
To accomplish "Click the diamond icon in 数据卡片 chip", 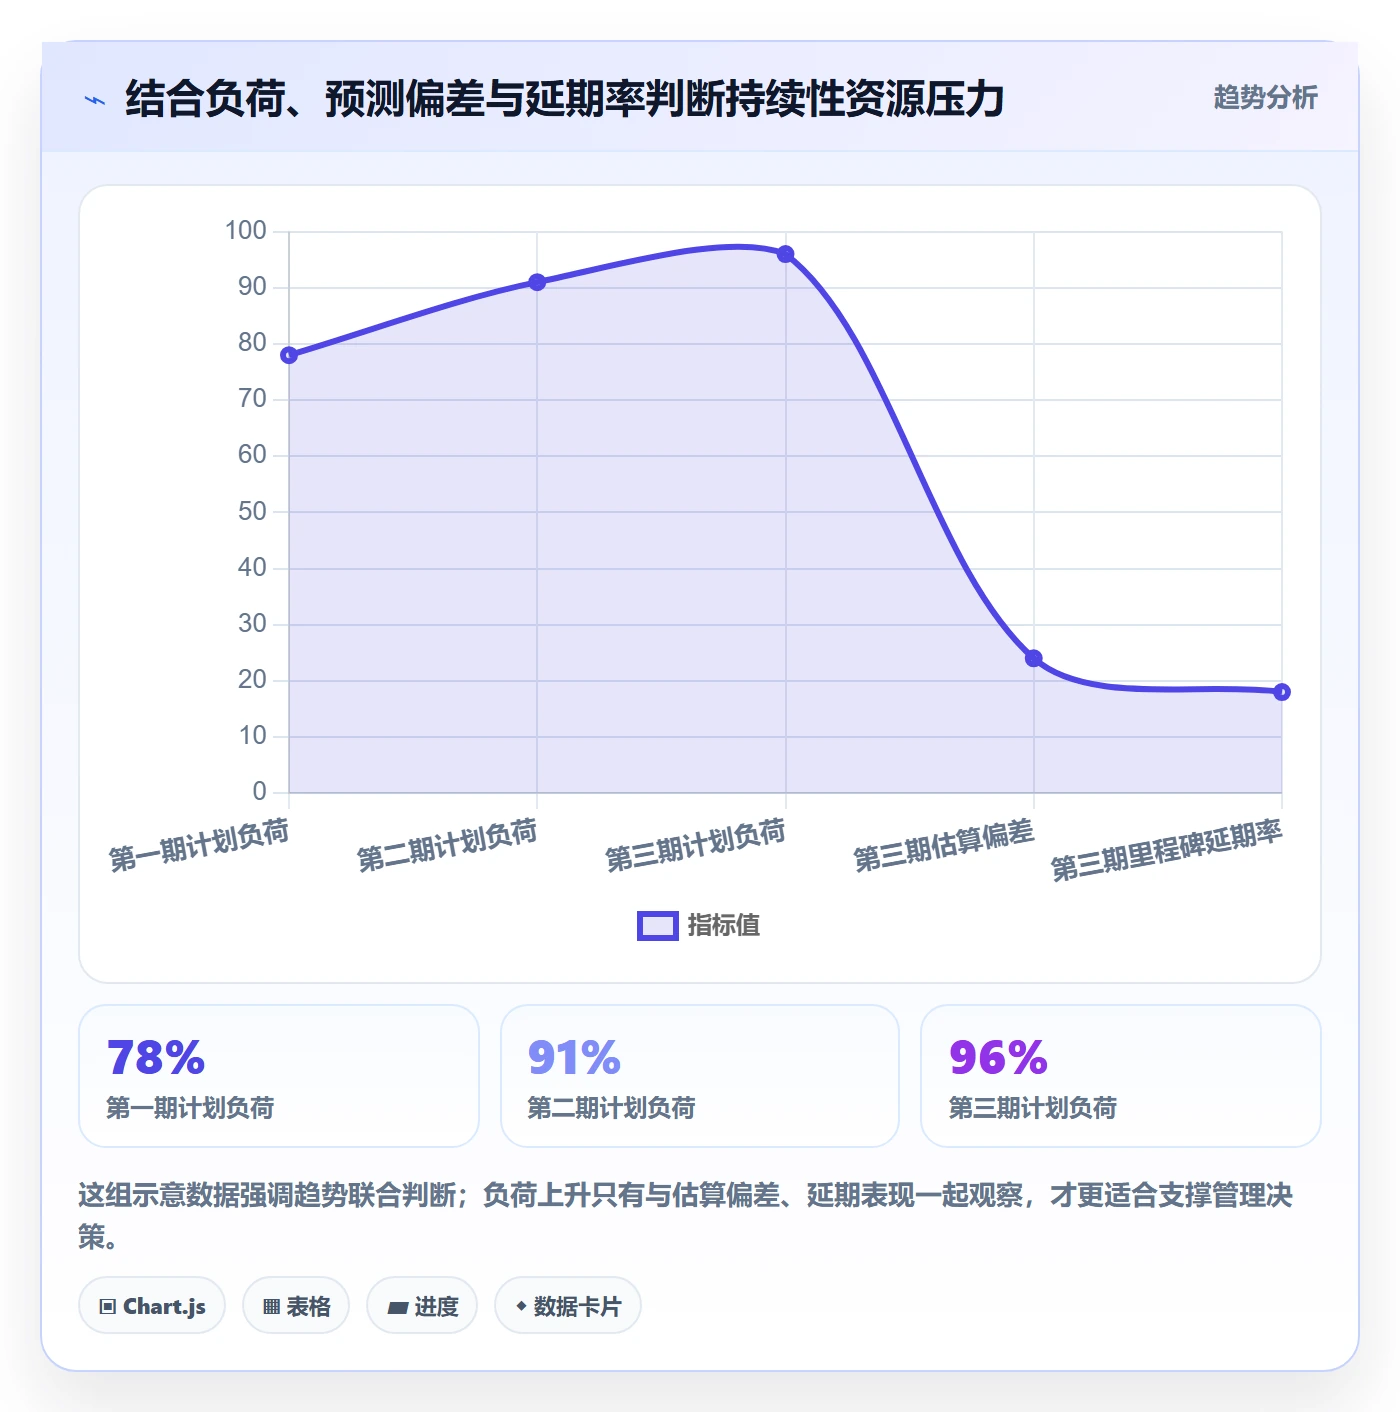I will pyautogui.click(x=521, y=1305).
